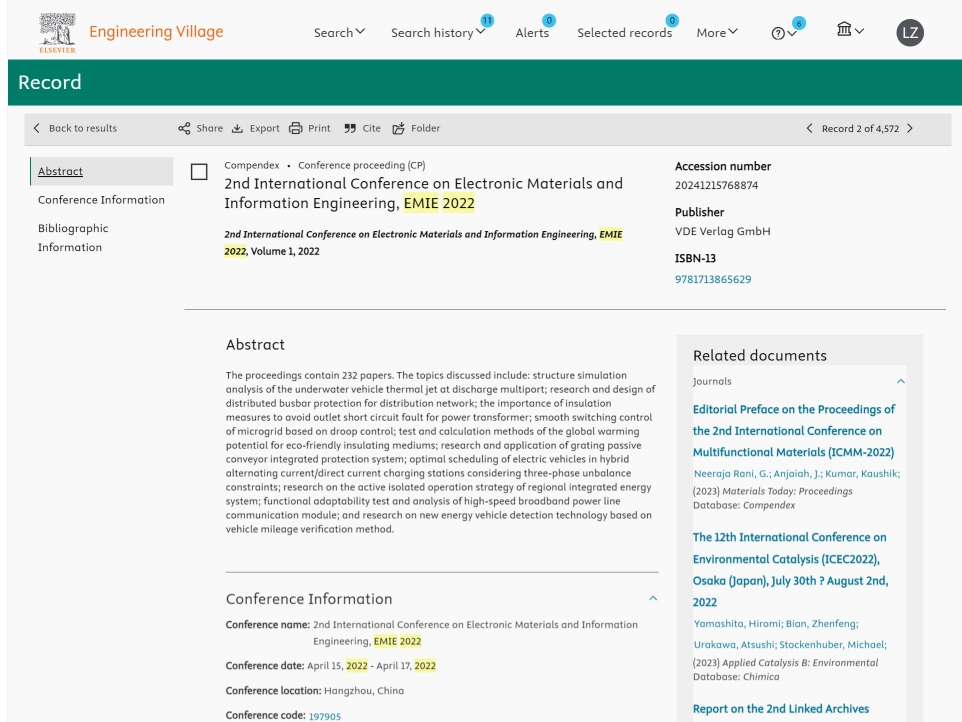Collapse the Conference Information section
The image size is (962, 722).
click(x=654, y=598)
